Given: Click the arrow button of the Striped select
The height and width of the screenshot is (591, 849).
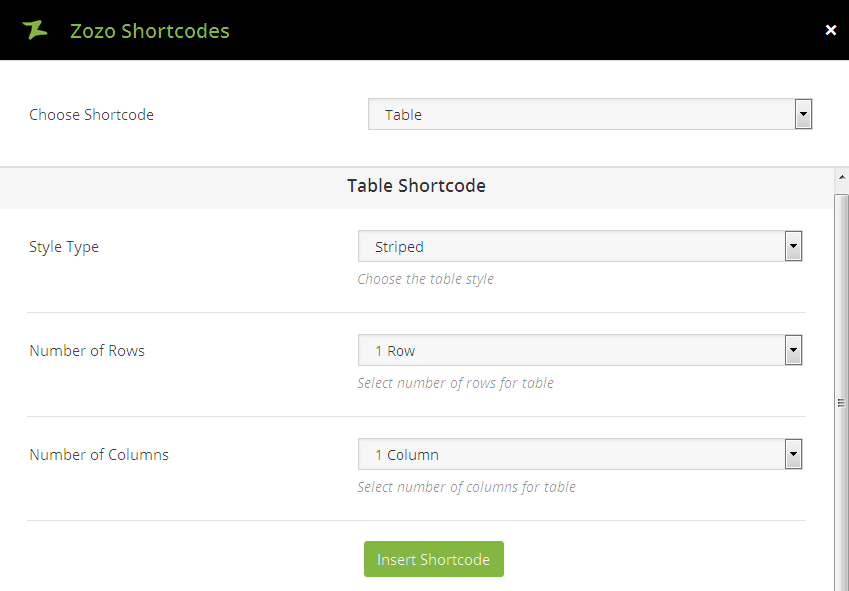Looking at the screenshot, I should (794, 246).
